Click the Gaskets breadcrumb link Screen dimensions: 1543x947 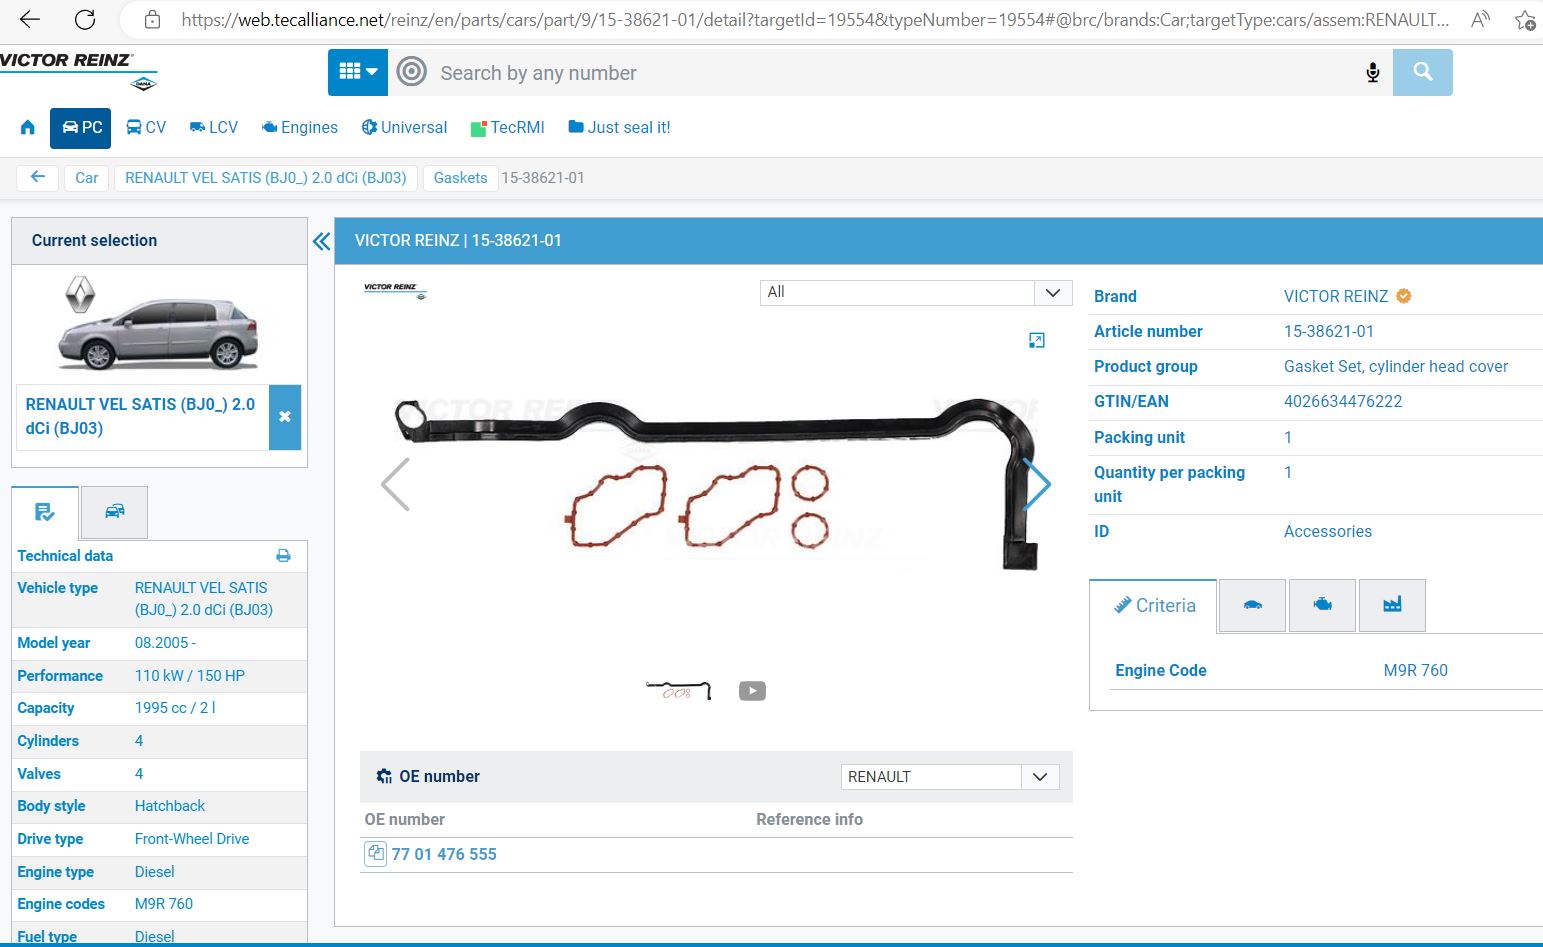[460, 178]
